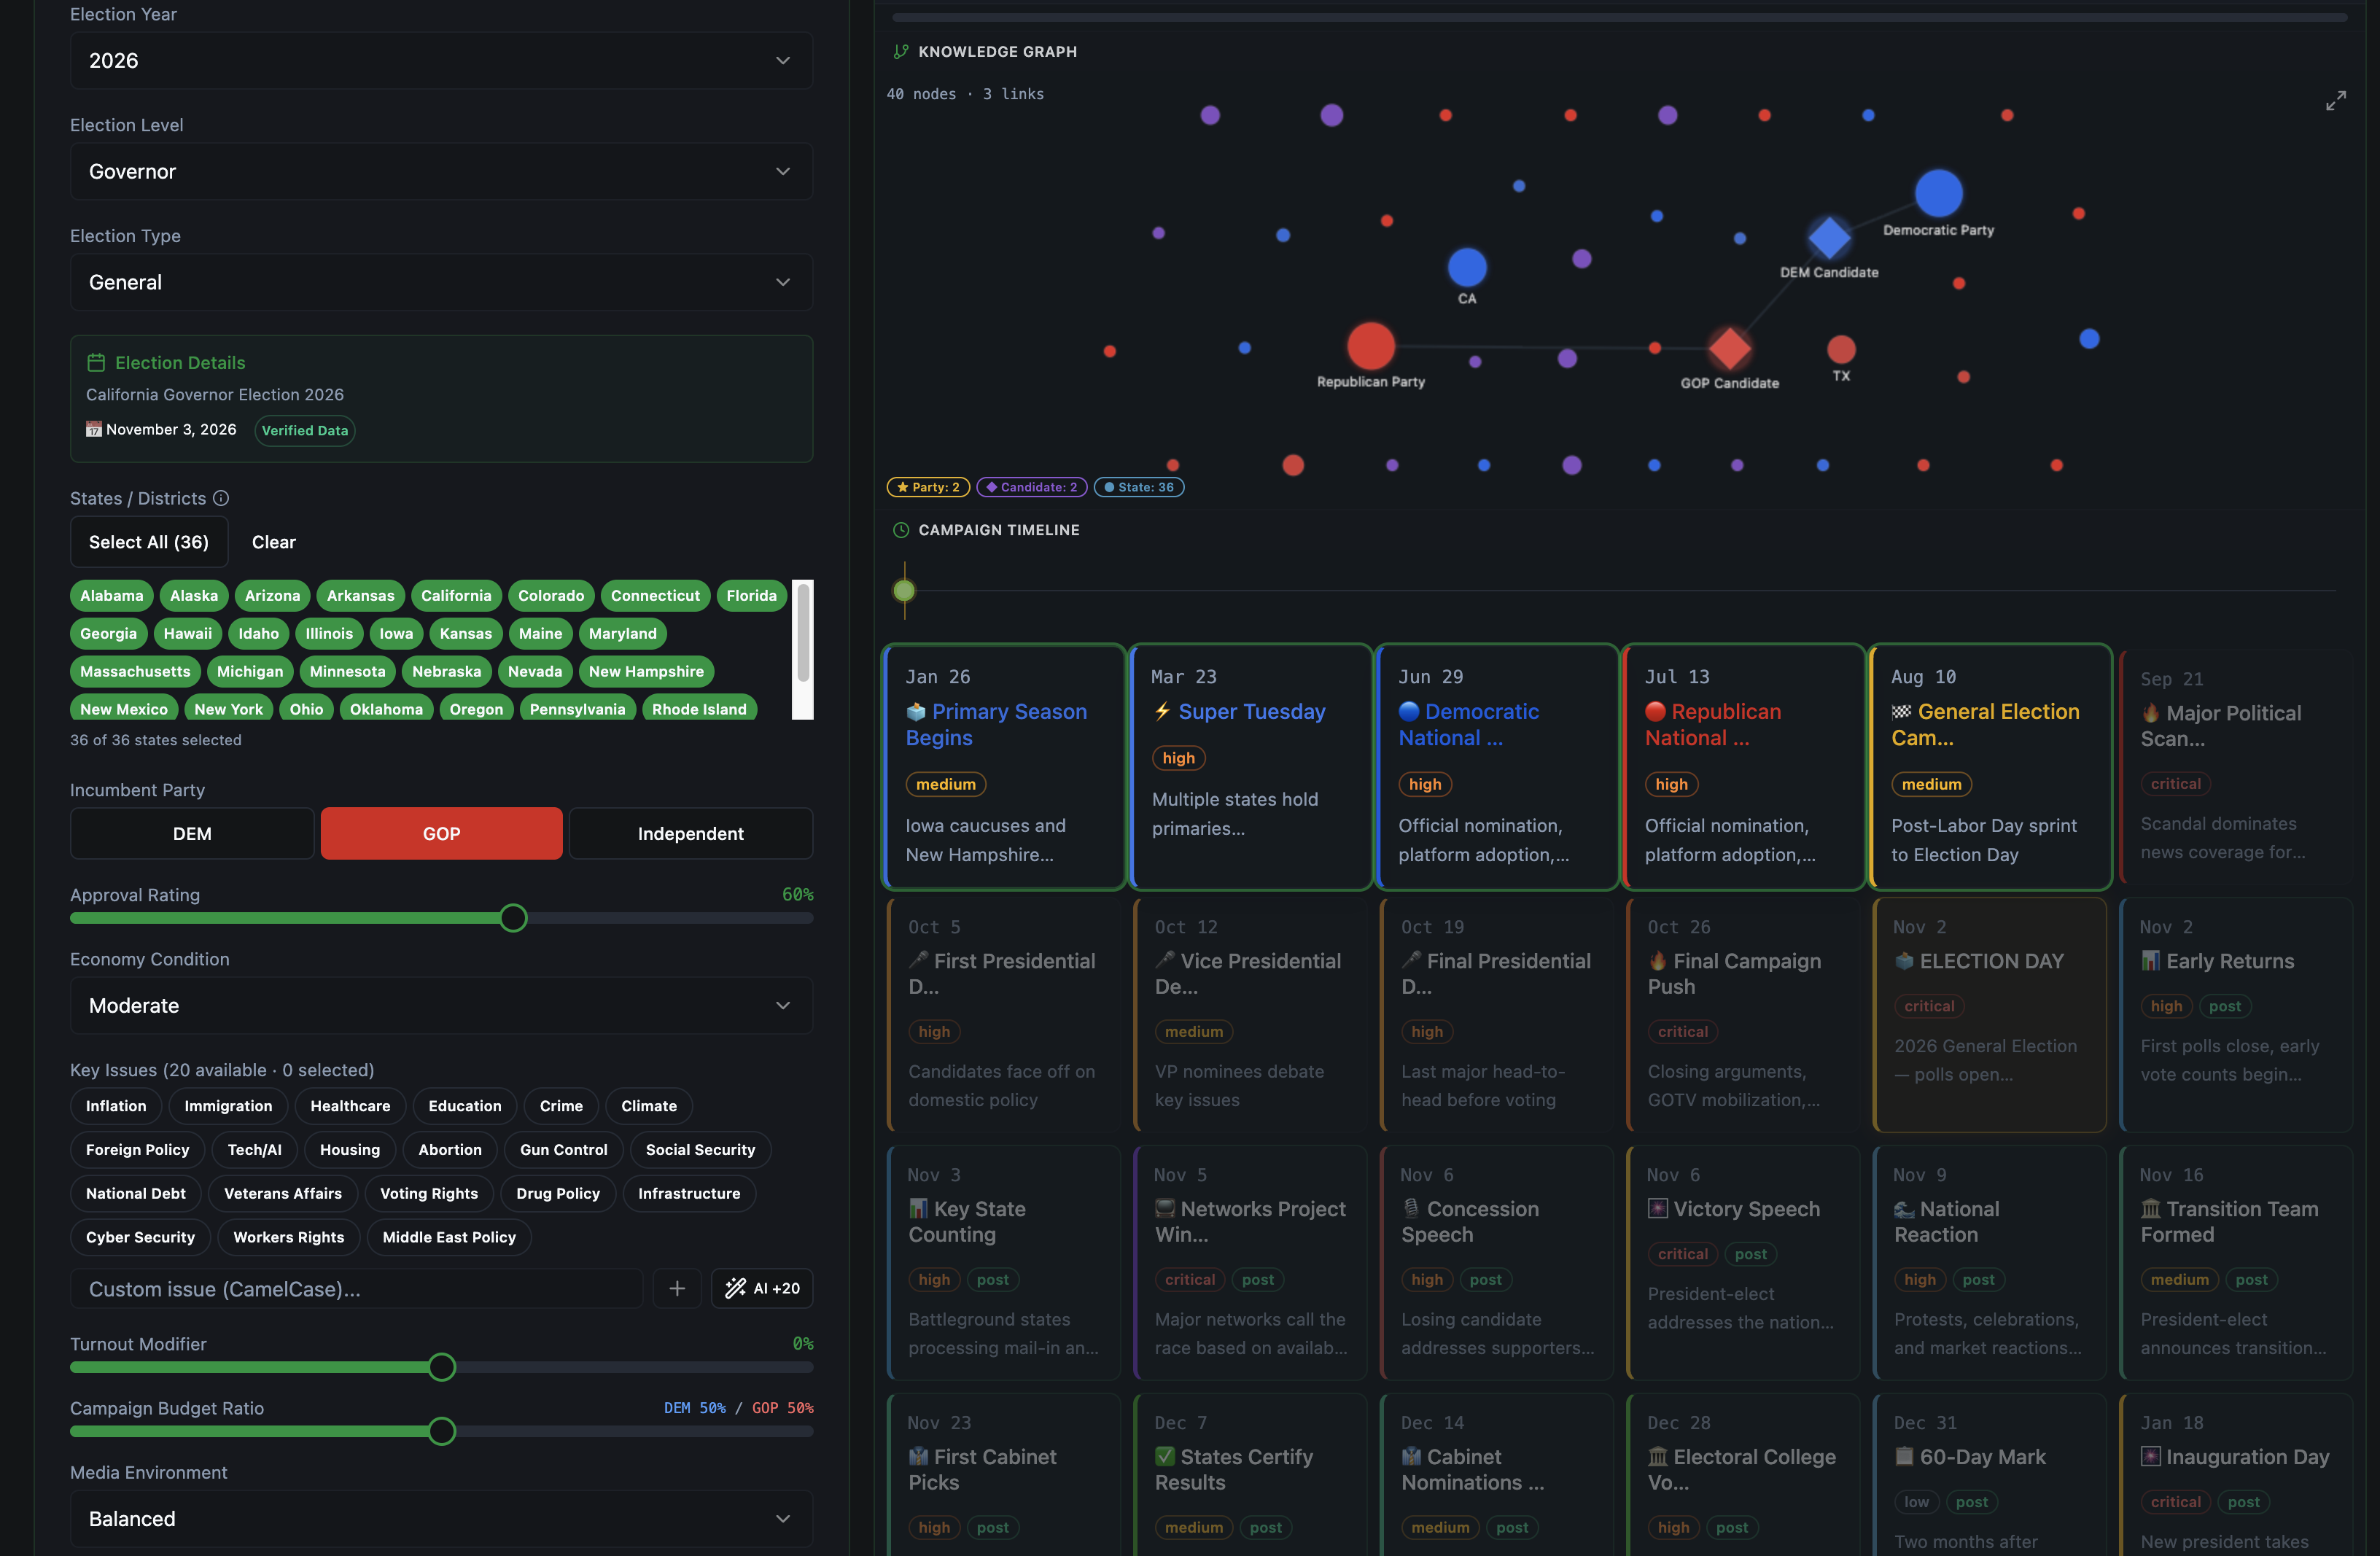Open the Primary Season Begins card
Image resolution: width=2380 pixels, height=1556 pixels.
tap(1004, 767)
